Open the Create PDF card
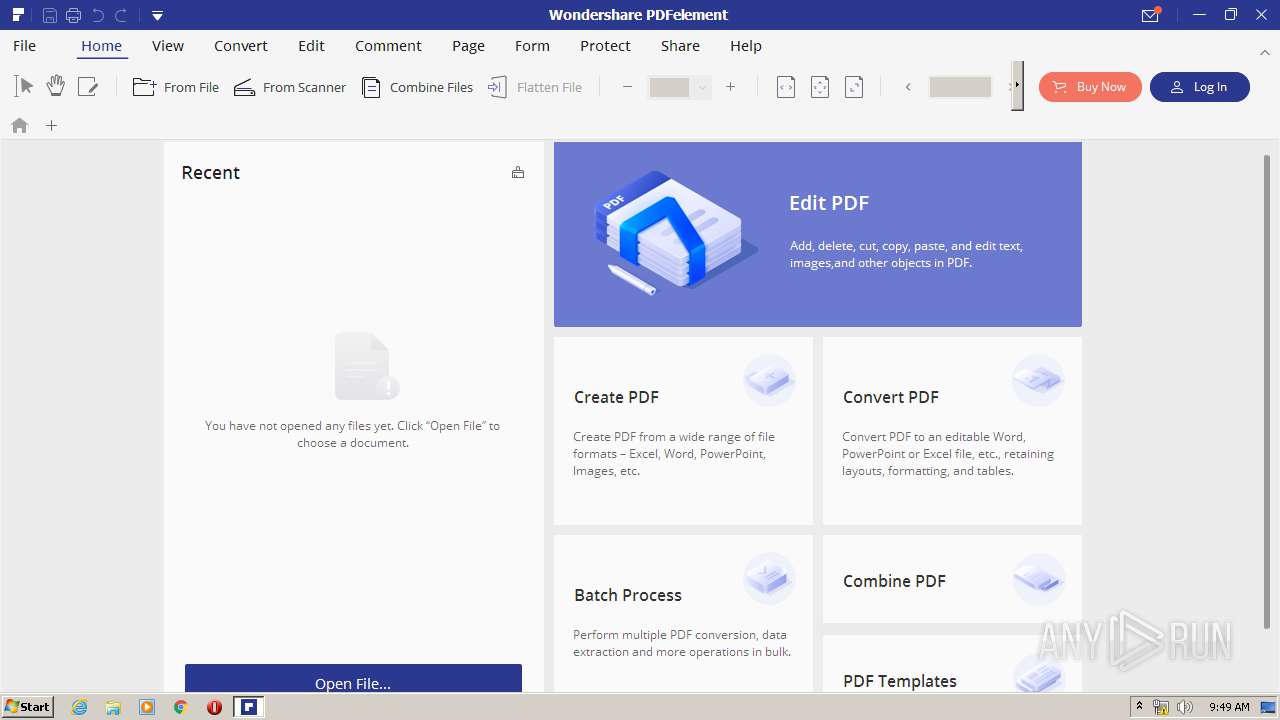1280x720 pixels. tap(683, 431)
